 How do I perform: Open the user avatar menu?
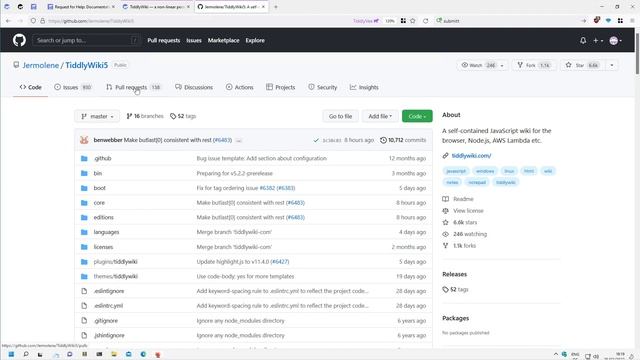615,40
